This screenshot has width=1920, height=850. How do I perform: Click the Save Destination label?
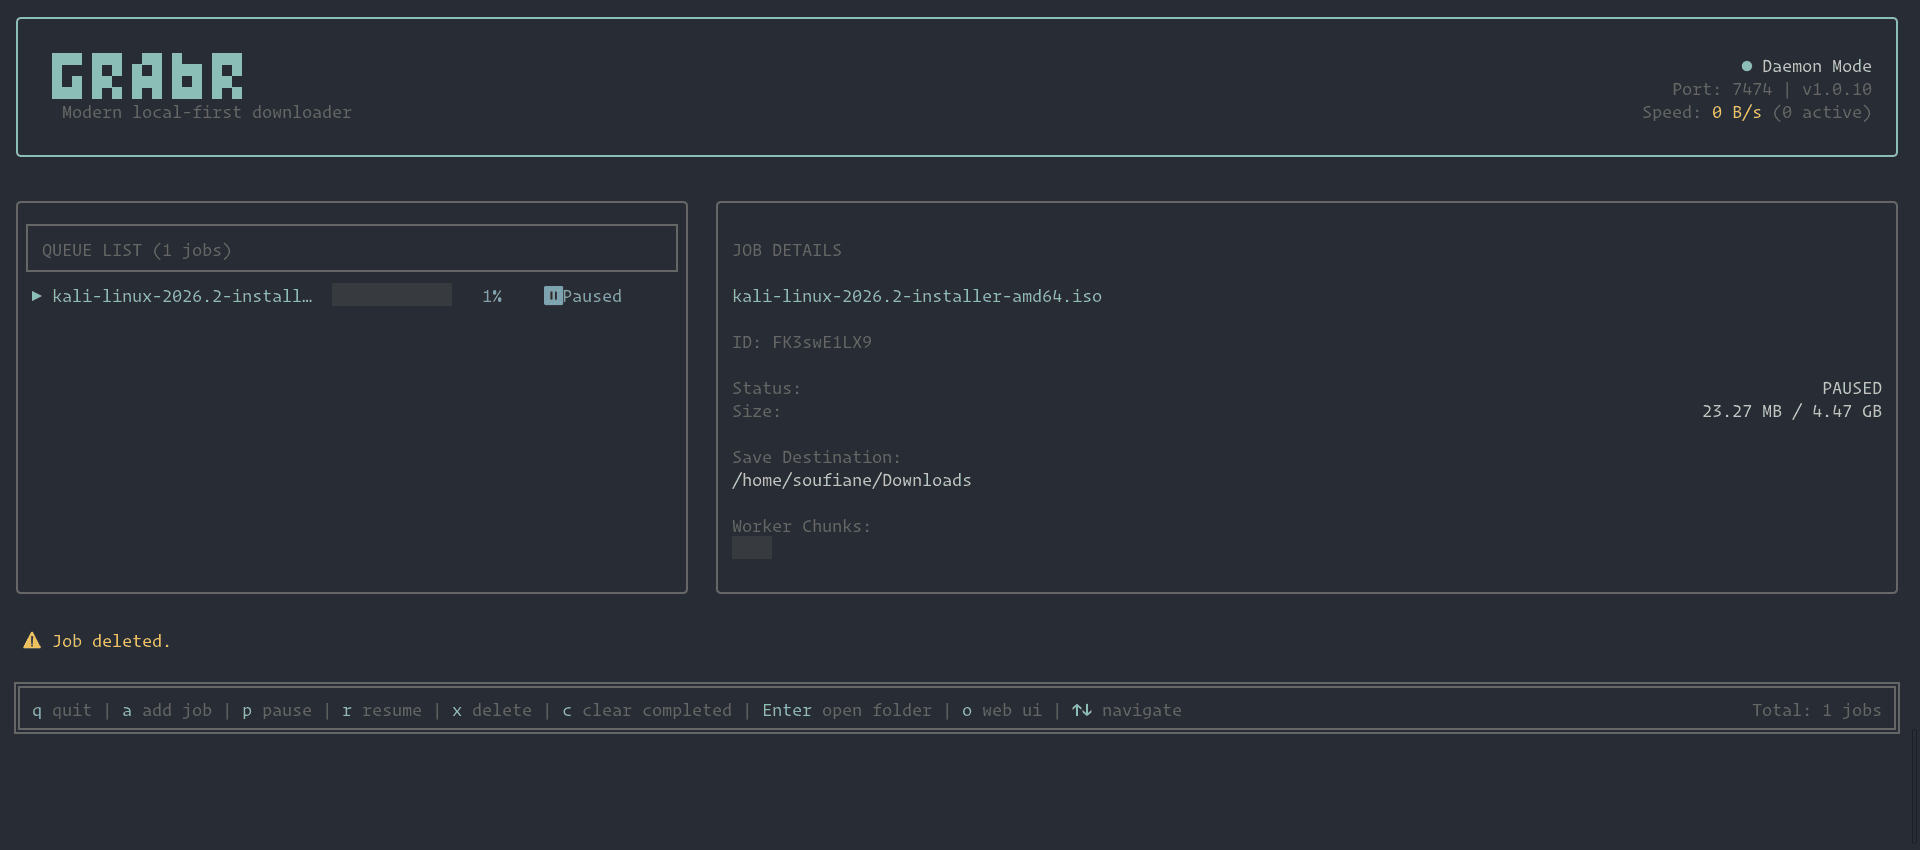817,457
